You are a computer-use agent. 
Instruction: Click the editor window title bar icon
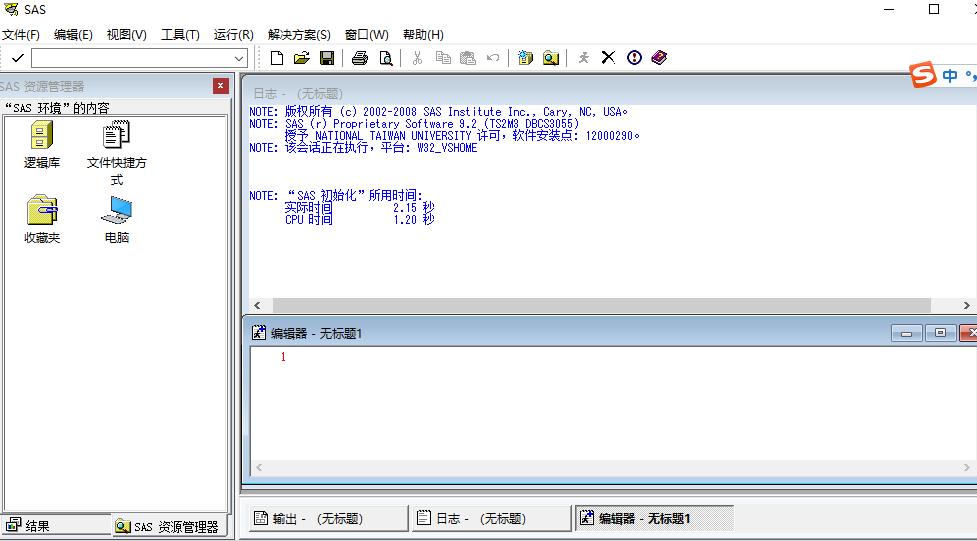259,333
